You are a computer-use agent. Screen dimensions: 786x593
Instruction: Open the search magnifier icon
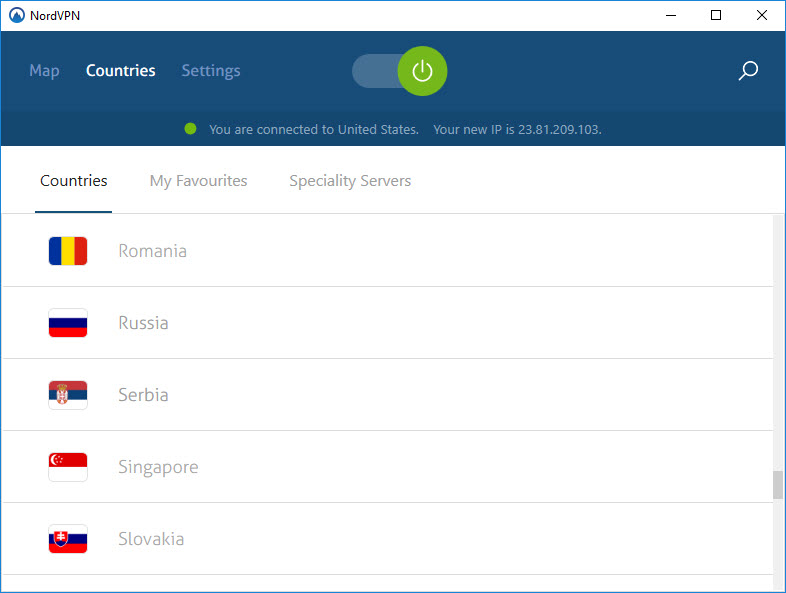click(748, 71)
